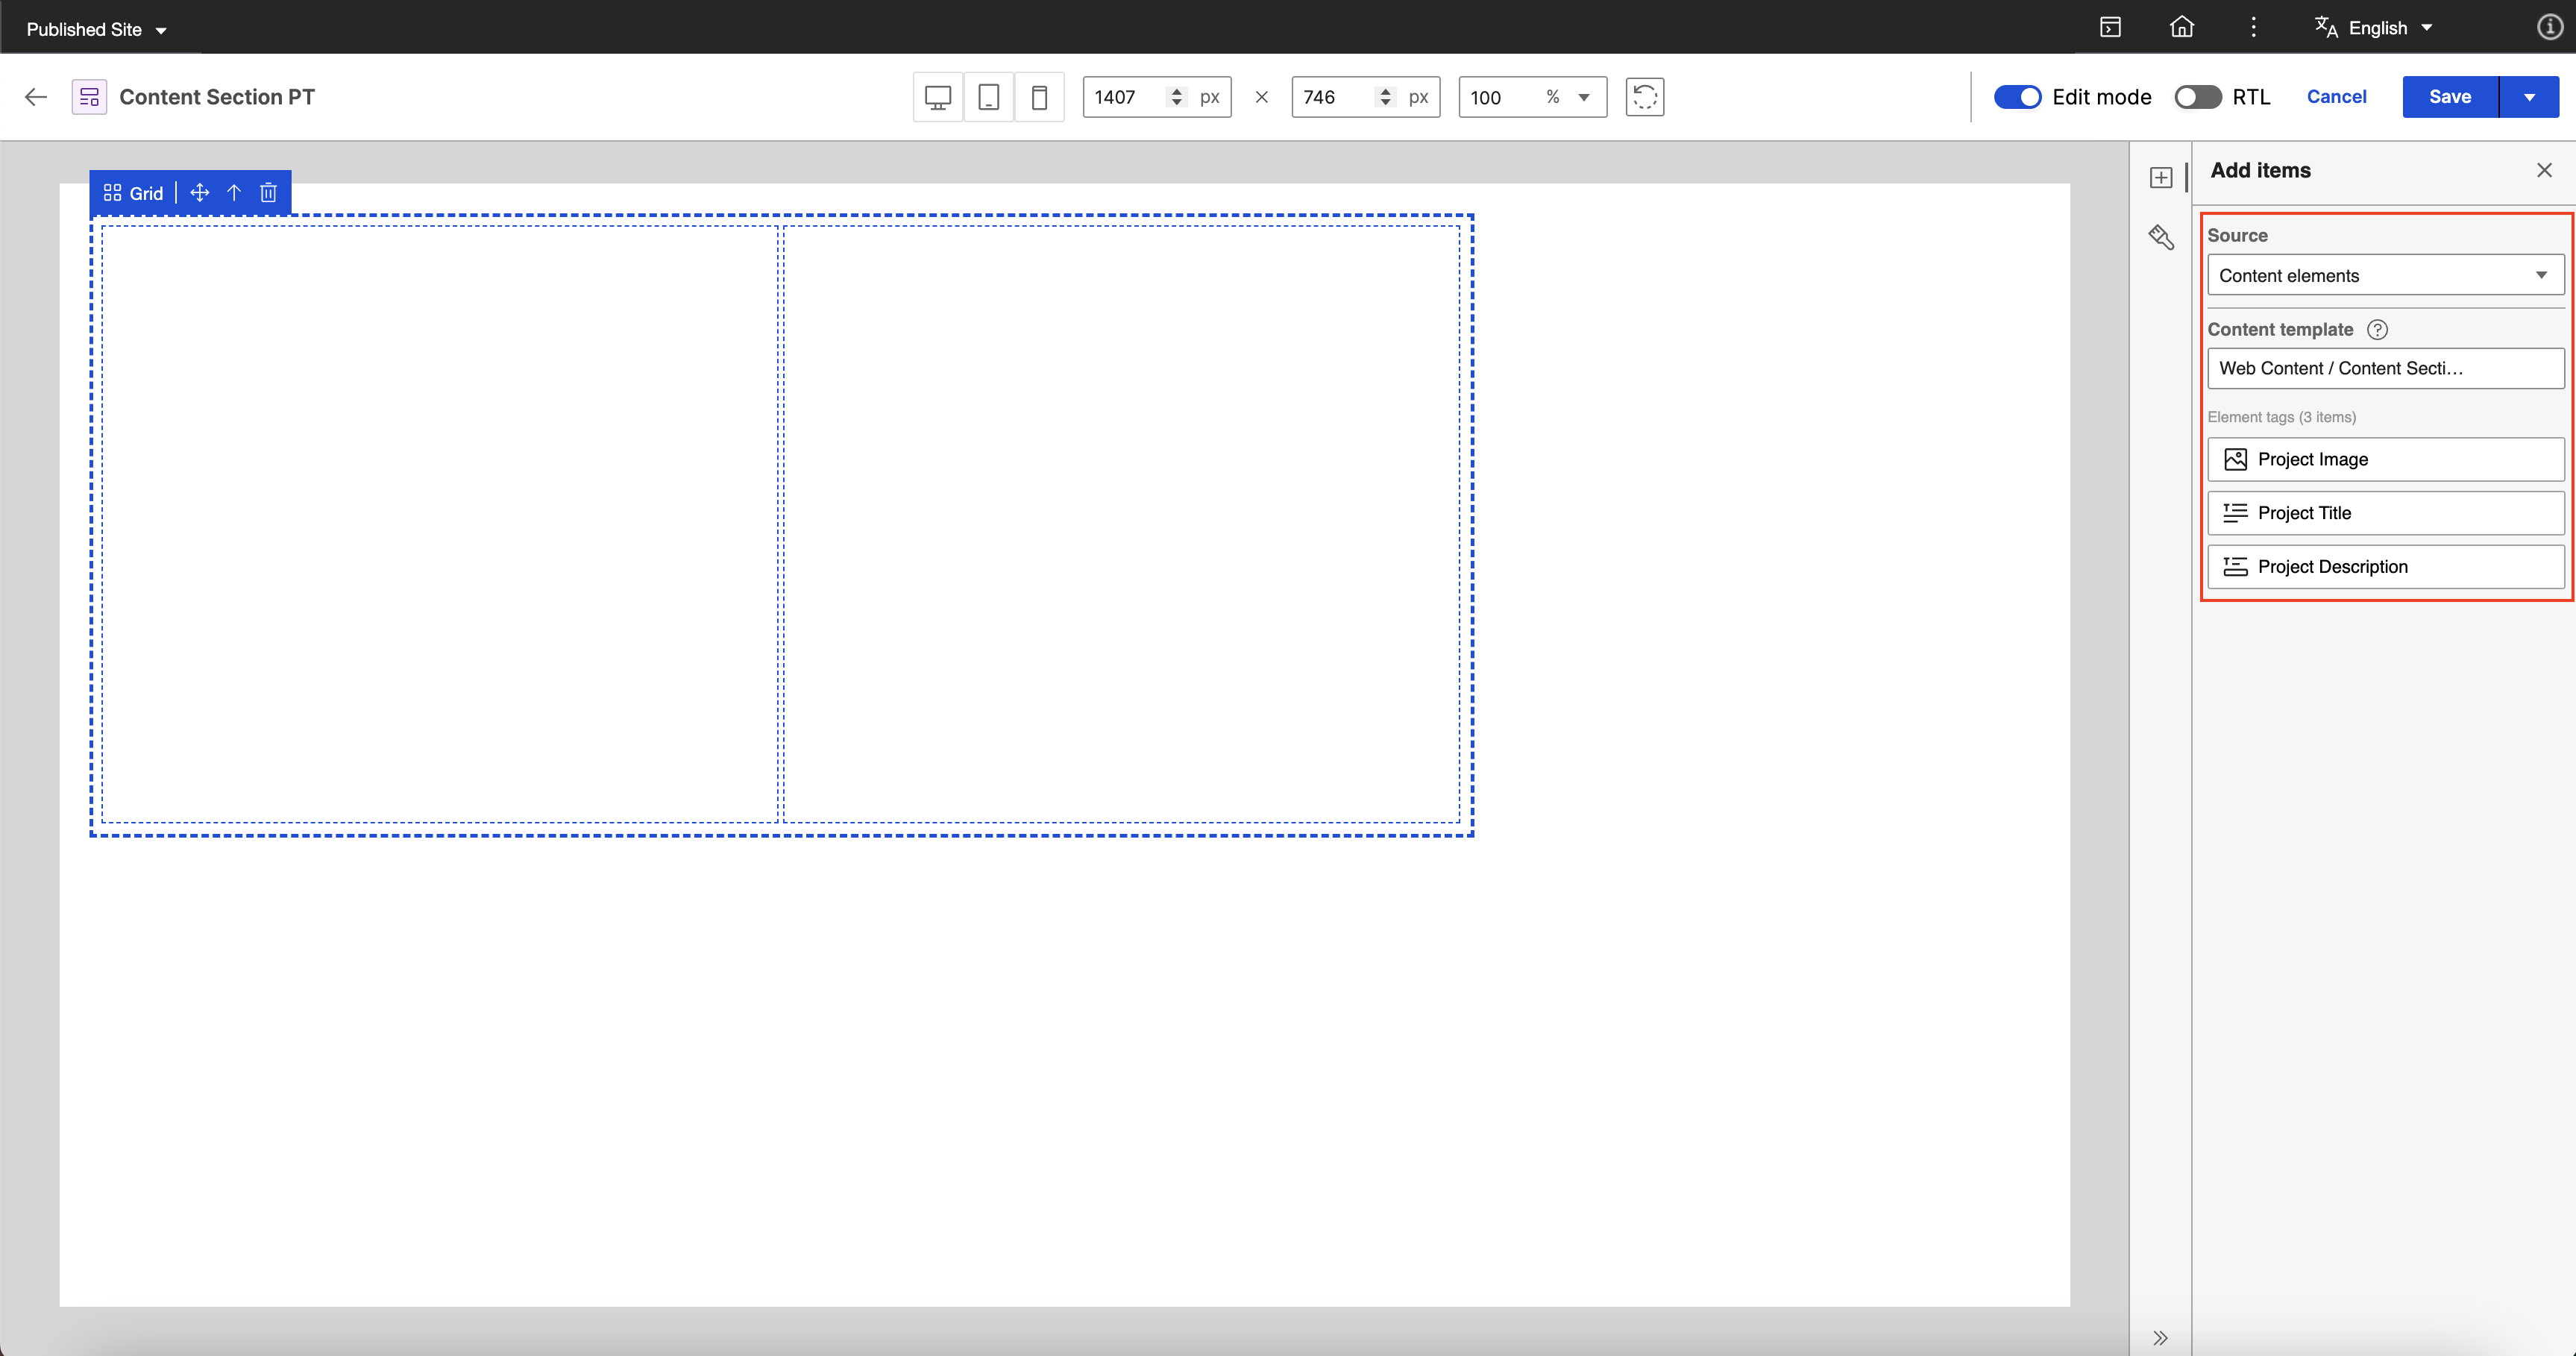The width and height of the screenshot is (2576, 1356).
Task: Click the rotate viewport icon
Action: click(1644, 97)
